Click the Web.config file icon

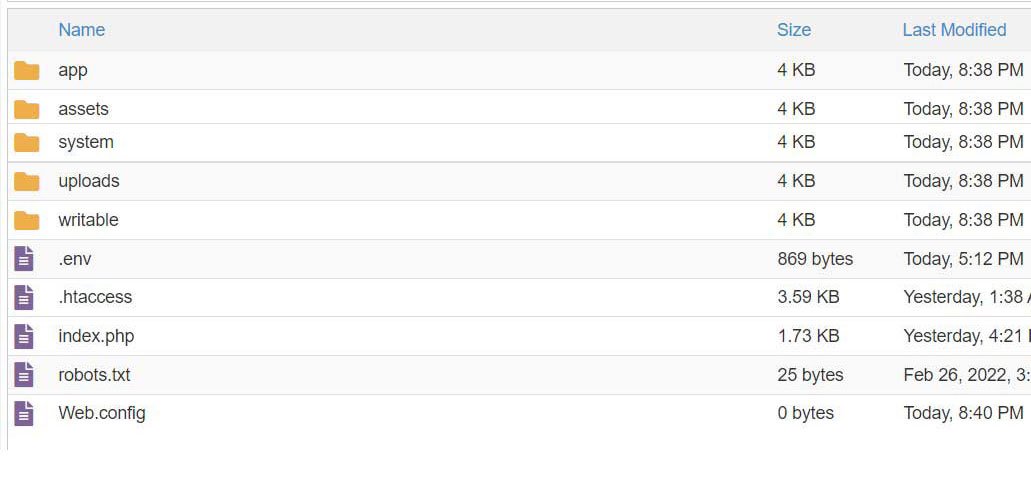(25, 413)
